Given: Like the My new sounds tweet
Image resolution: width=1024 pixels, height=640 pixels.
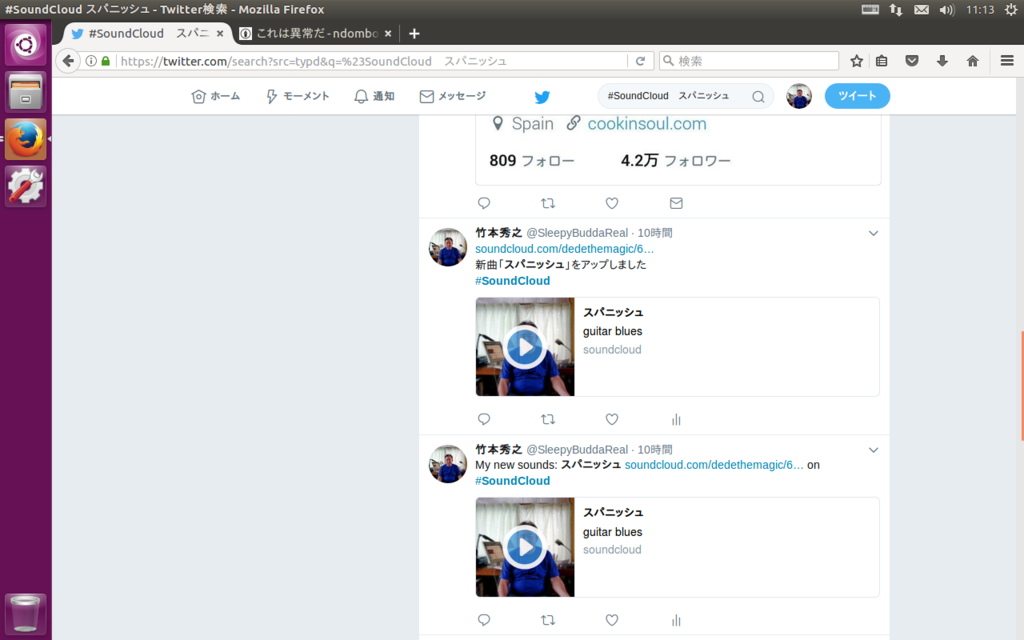Looking at the screenshot, I should pos(612,620).
